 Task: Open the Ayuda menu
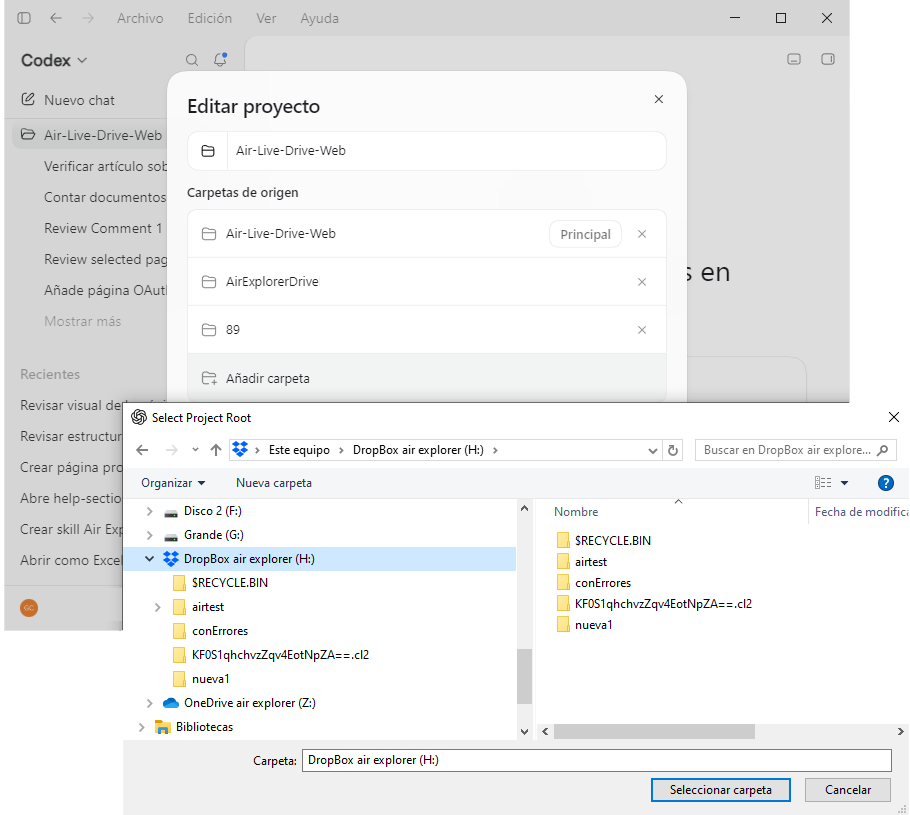[319, 18]
